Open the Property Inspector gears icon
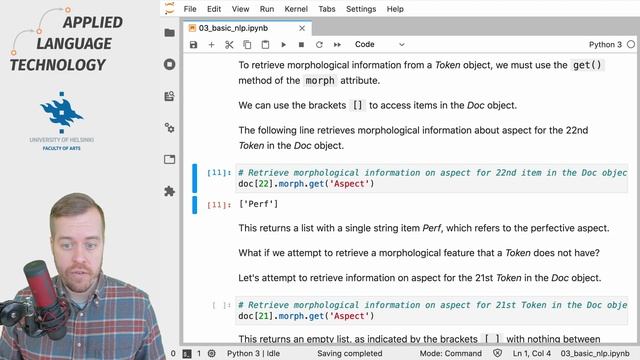 [x=169, y=128]
